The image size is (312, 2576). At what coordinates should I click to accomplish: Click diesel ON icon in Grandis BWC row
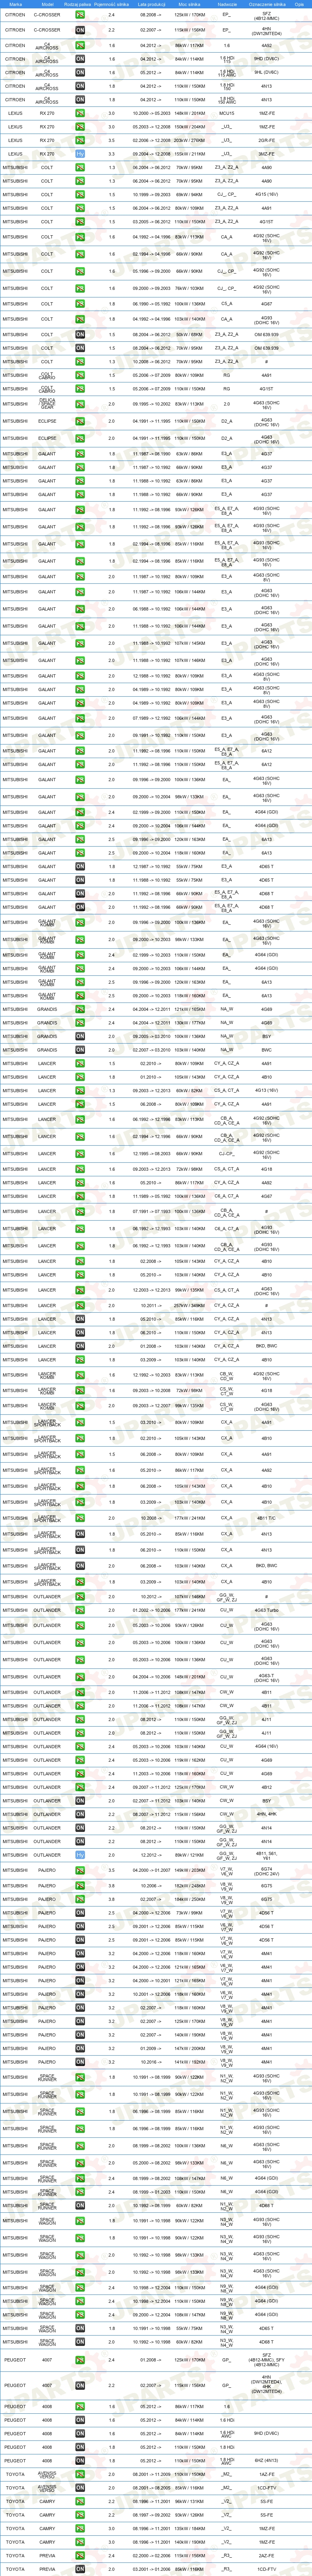(80, 1050)
